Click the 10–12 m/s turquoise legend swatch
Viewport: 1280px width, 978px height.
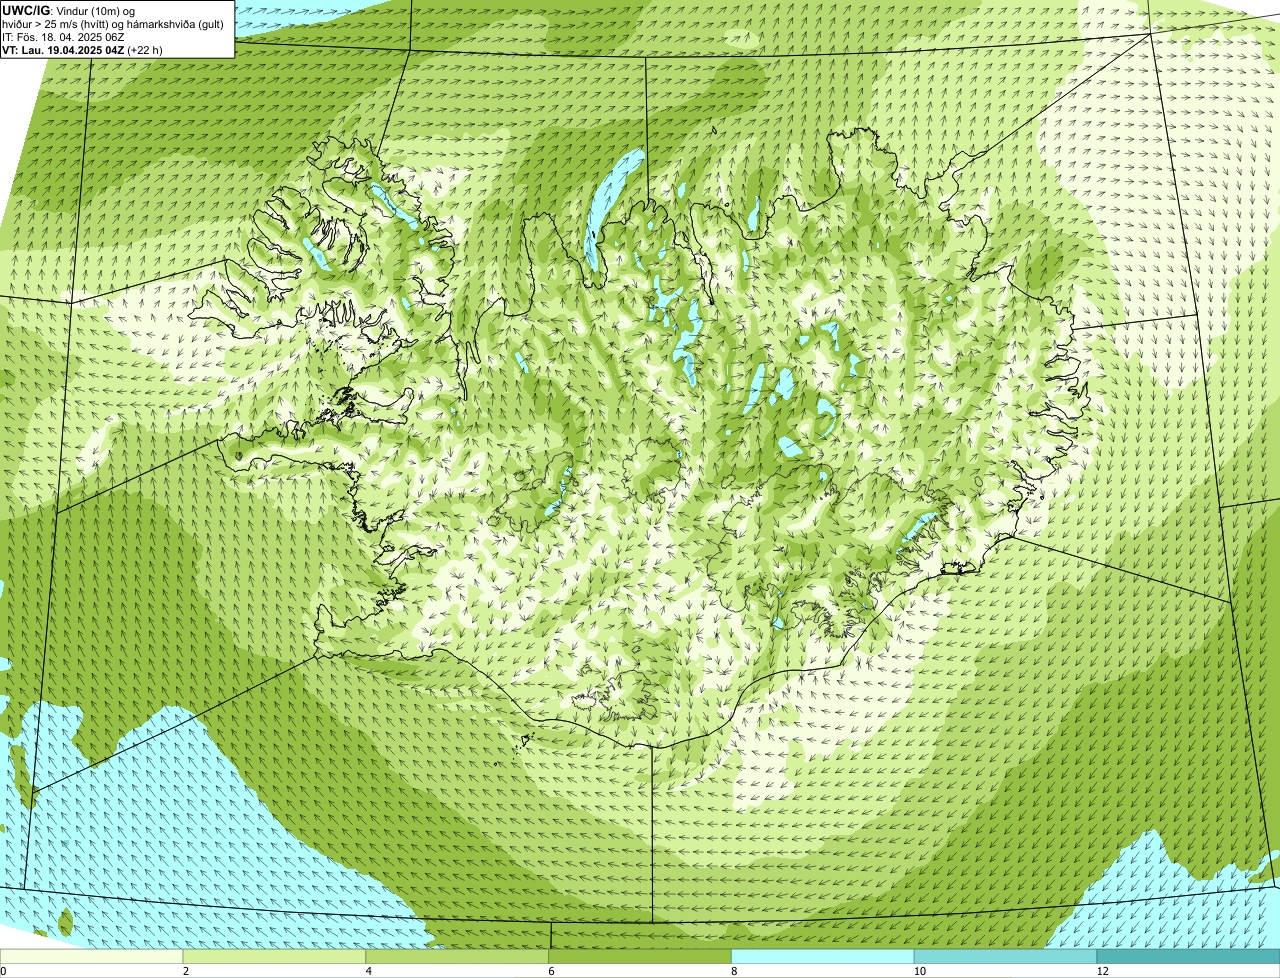point(1006,956)
